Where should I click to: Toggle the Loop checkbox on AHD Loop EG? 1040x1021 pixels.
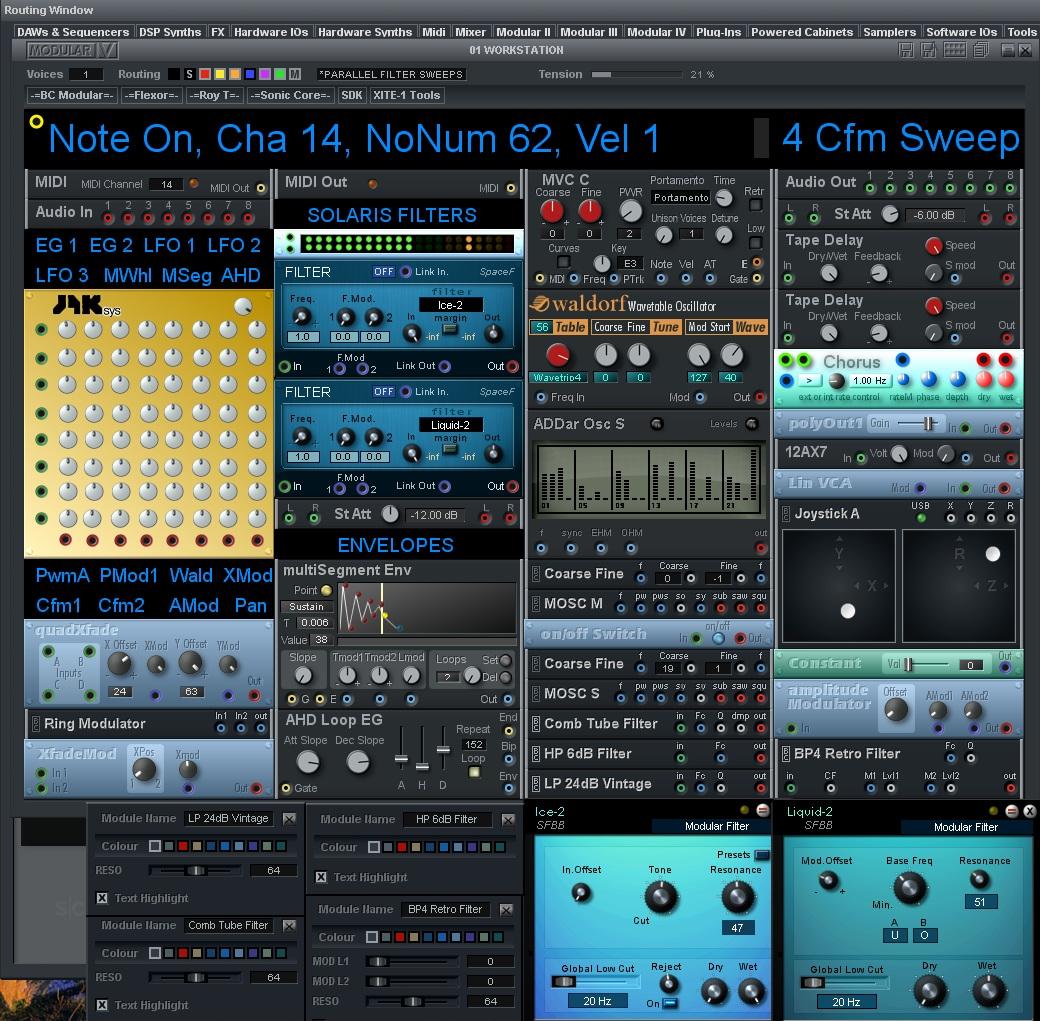click(x=474, y=772)
